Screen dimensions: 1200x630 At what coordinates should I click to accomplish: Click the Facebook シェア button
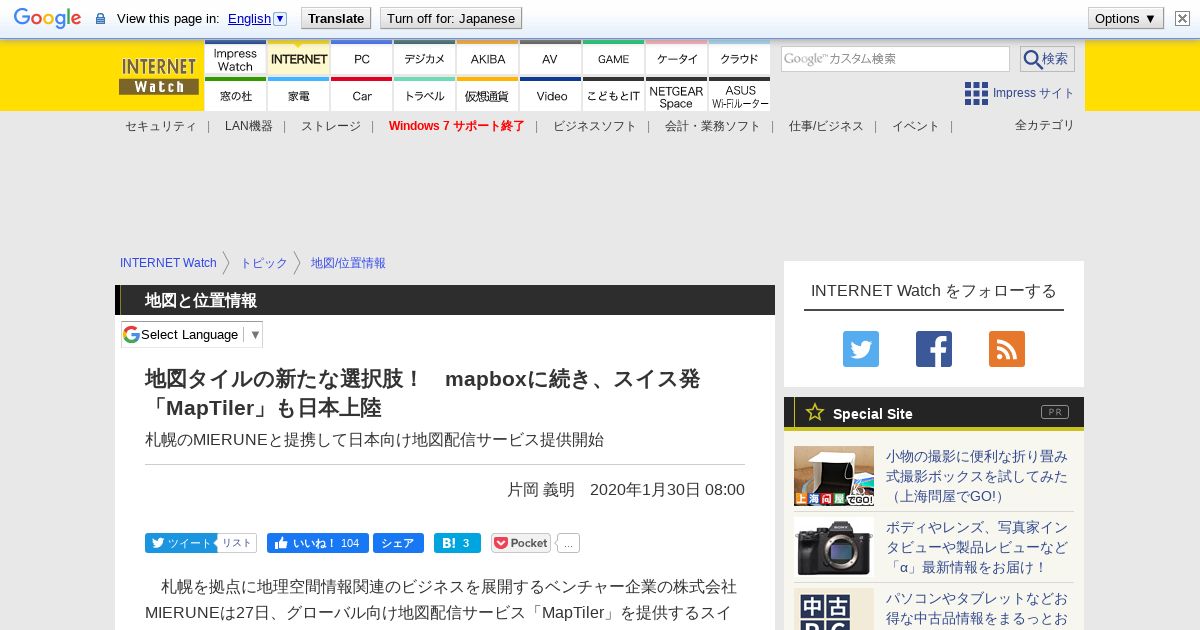[398, 543]
